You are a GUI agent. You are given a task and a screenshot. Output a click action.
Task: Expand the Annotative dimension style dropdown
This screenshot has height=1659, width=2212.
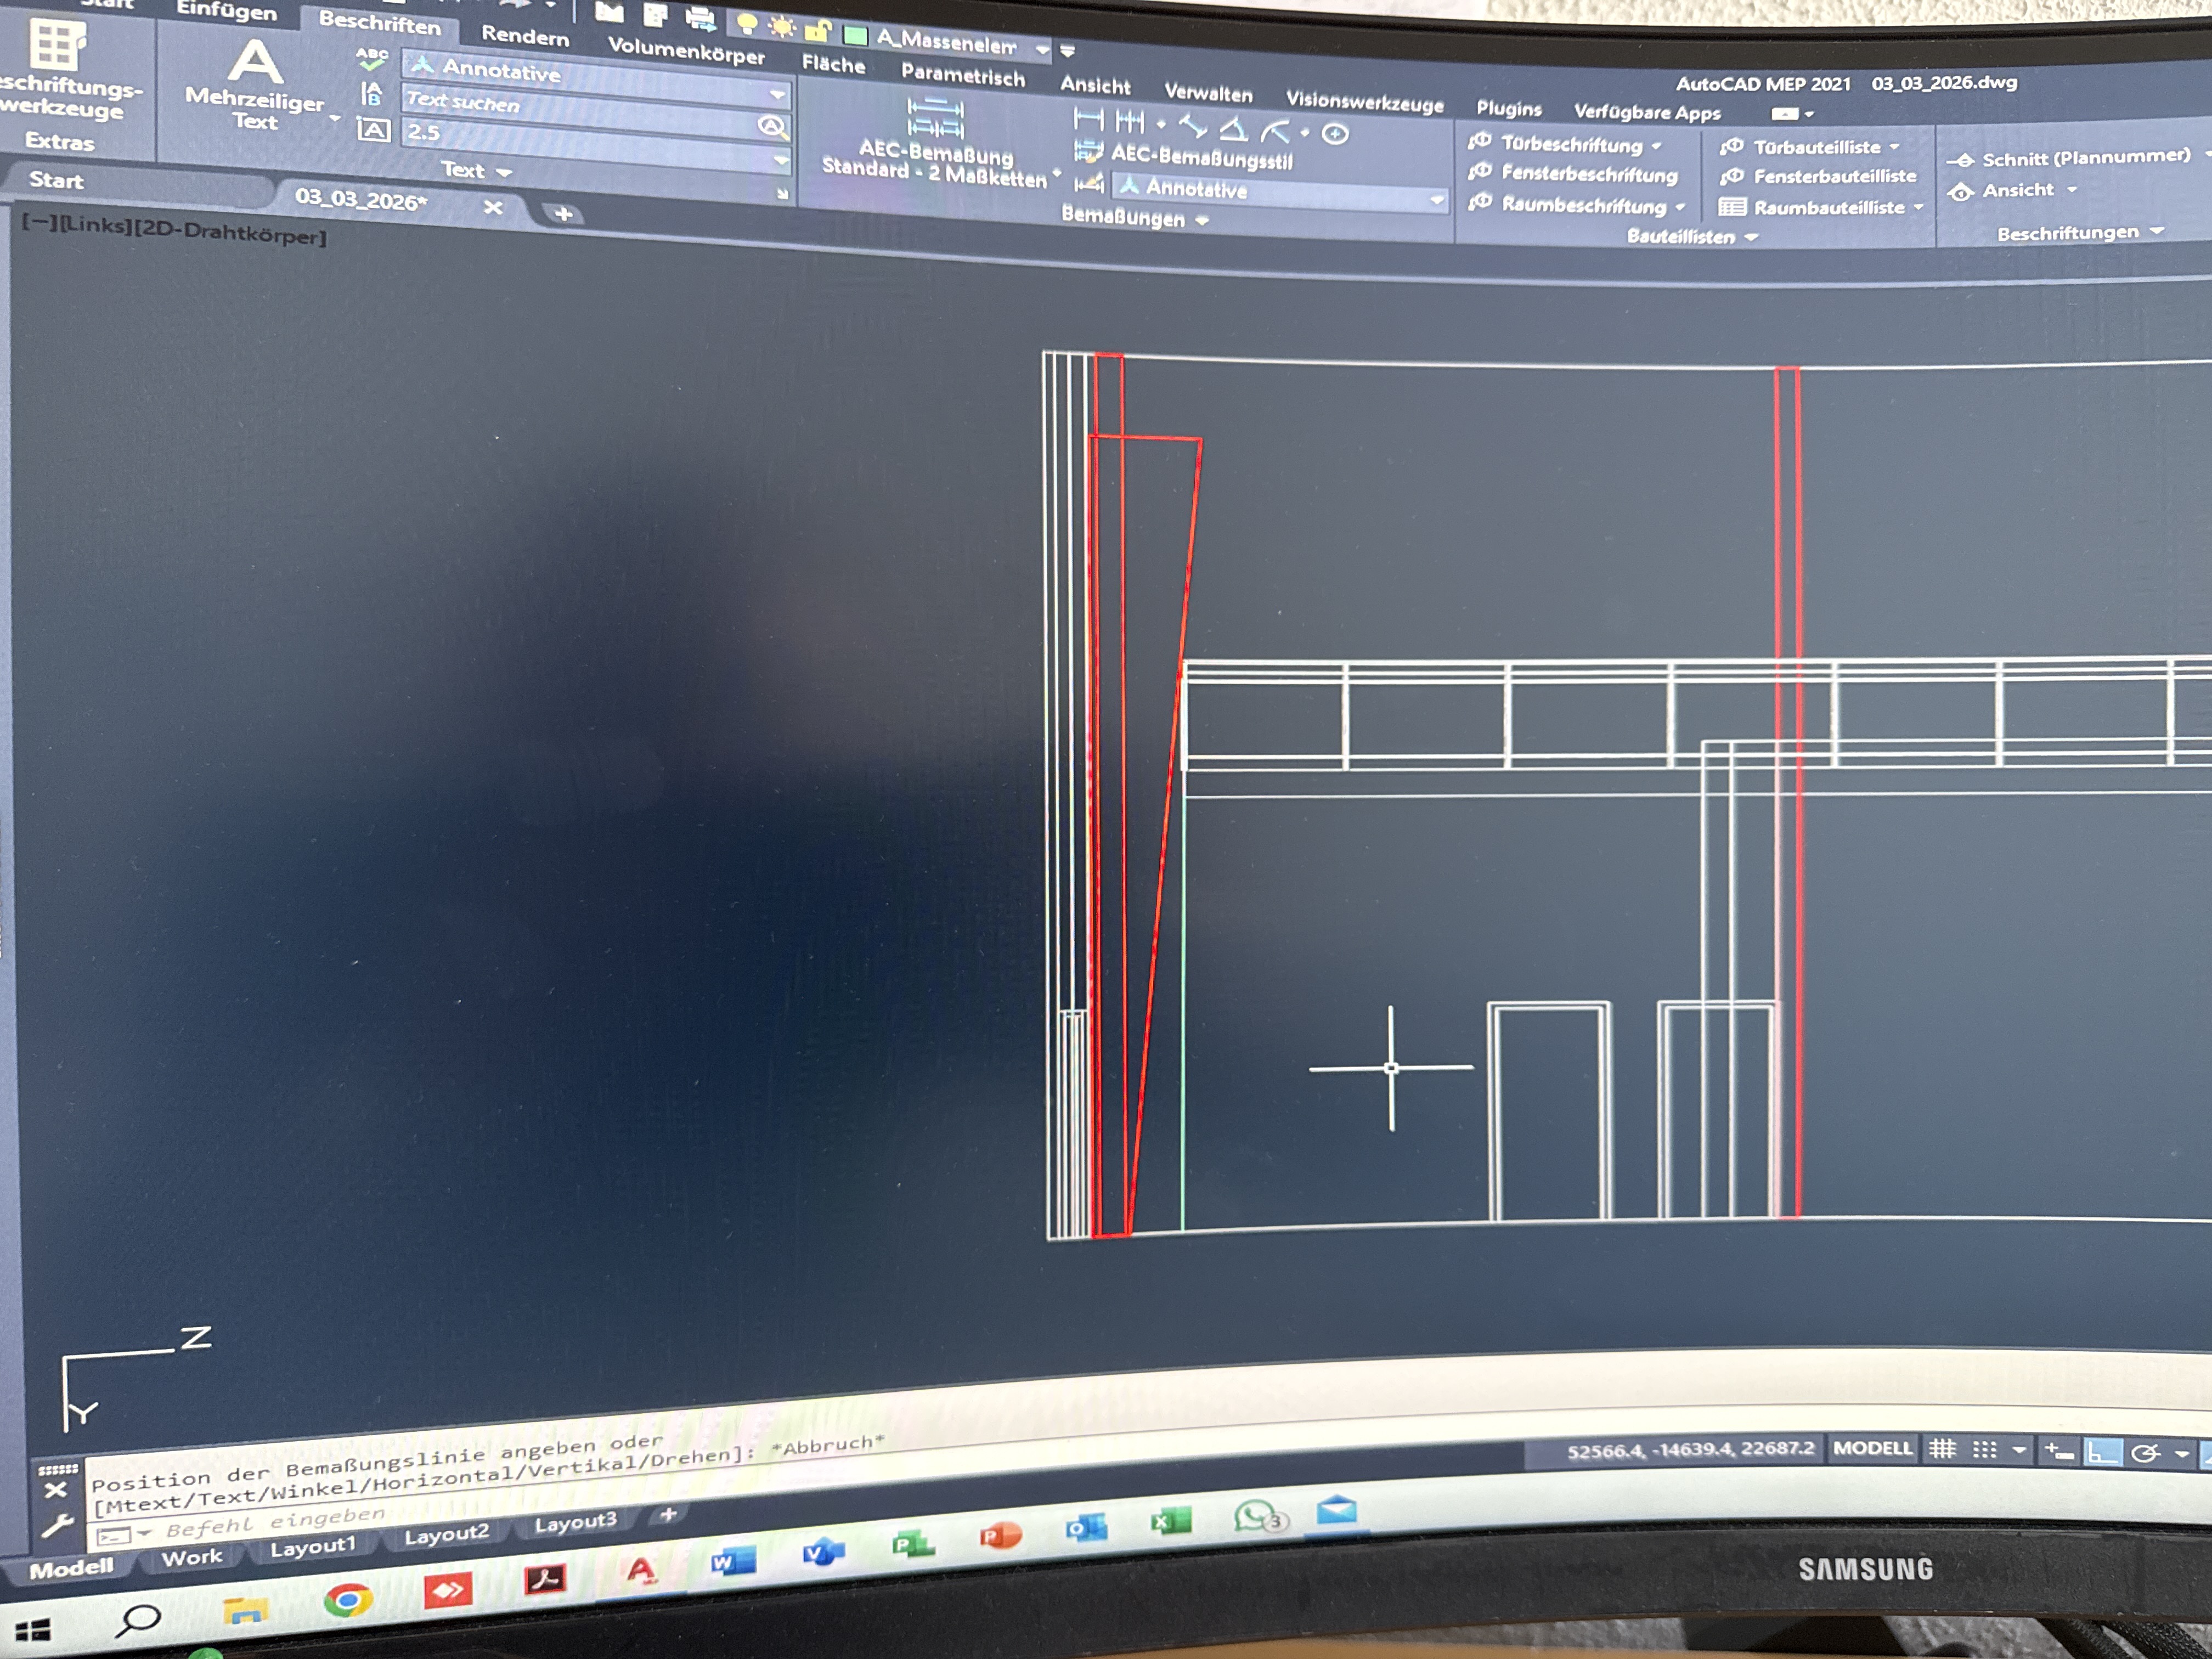tap(1436, 200)
